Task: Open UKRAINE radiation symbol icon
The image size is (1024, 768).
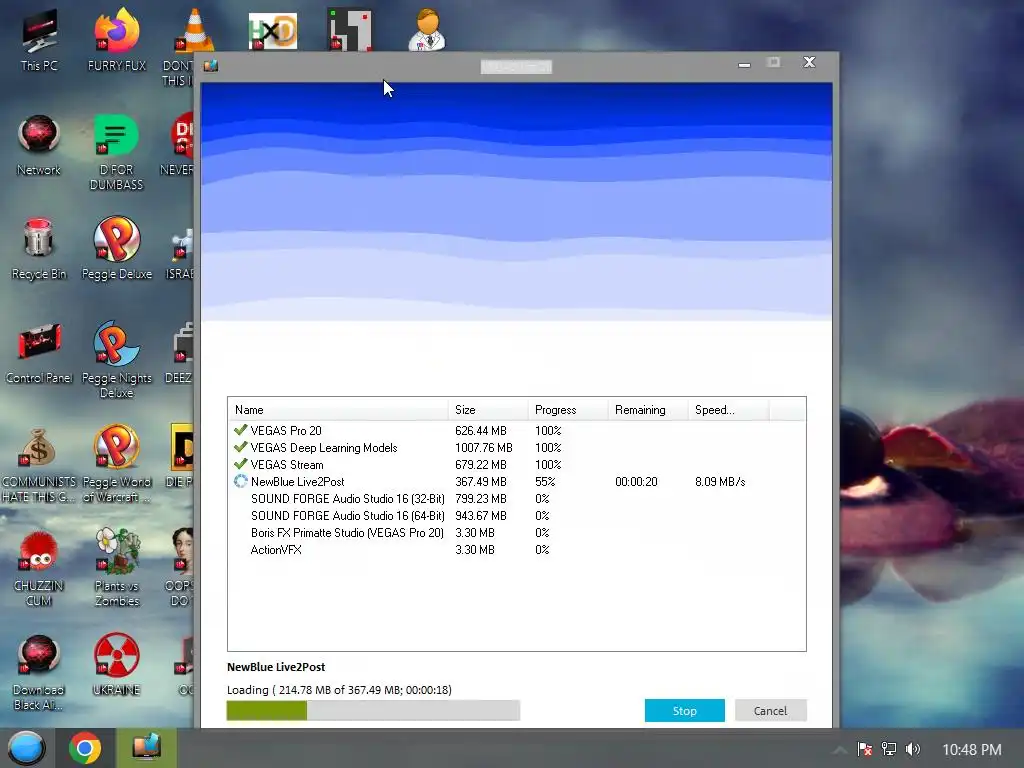Action: 116,665
